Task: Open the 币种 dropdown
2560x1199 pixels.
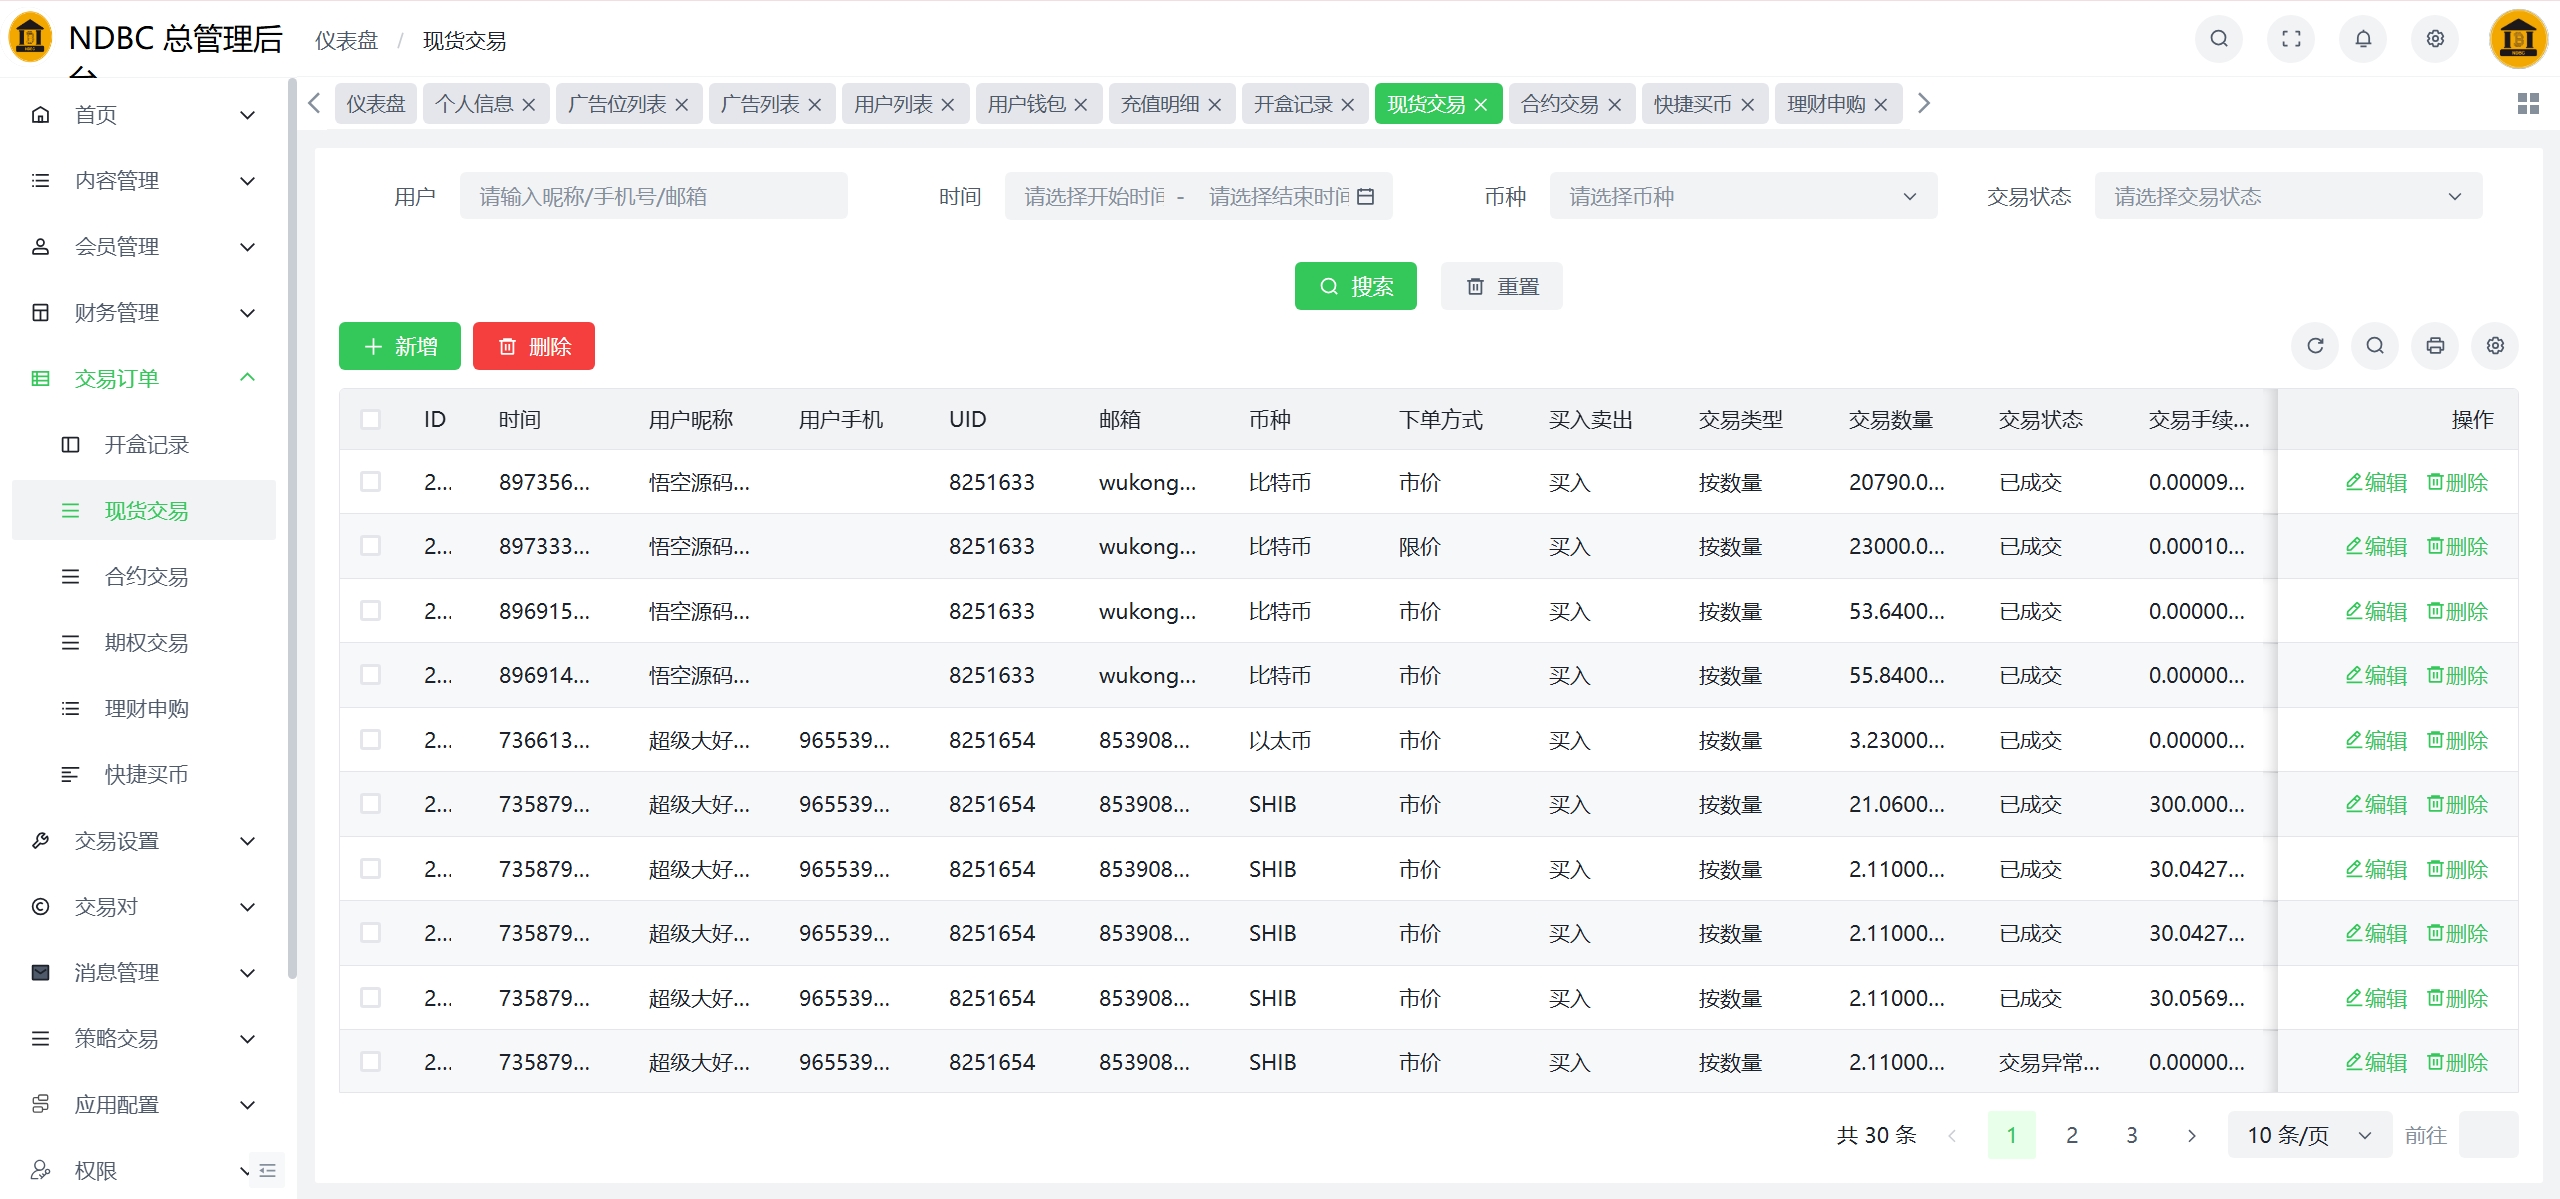Action: [x=1742, y=197]
